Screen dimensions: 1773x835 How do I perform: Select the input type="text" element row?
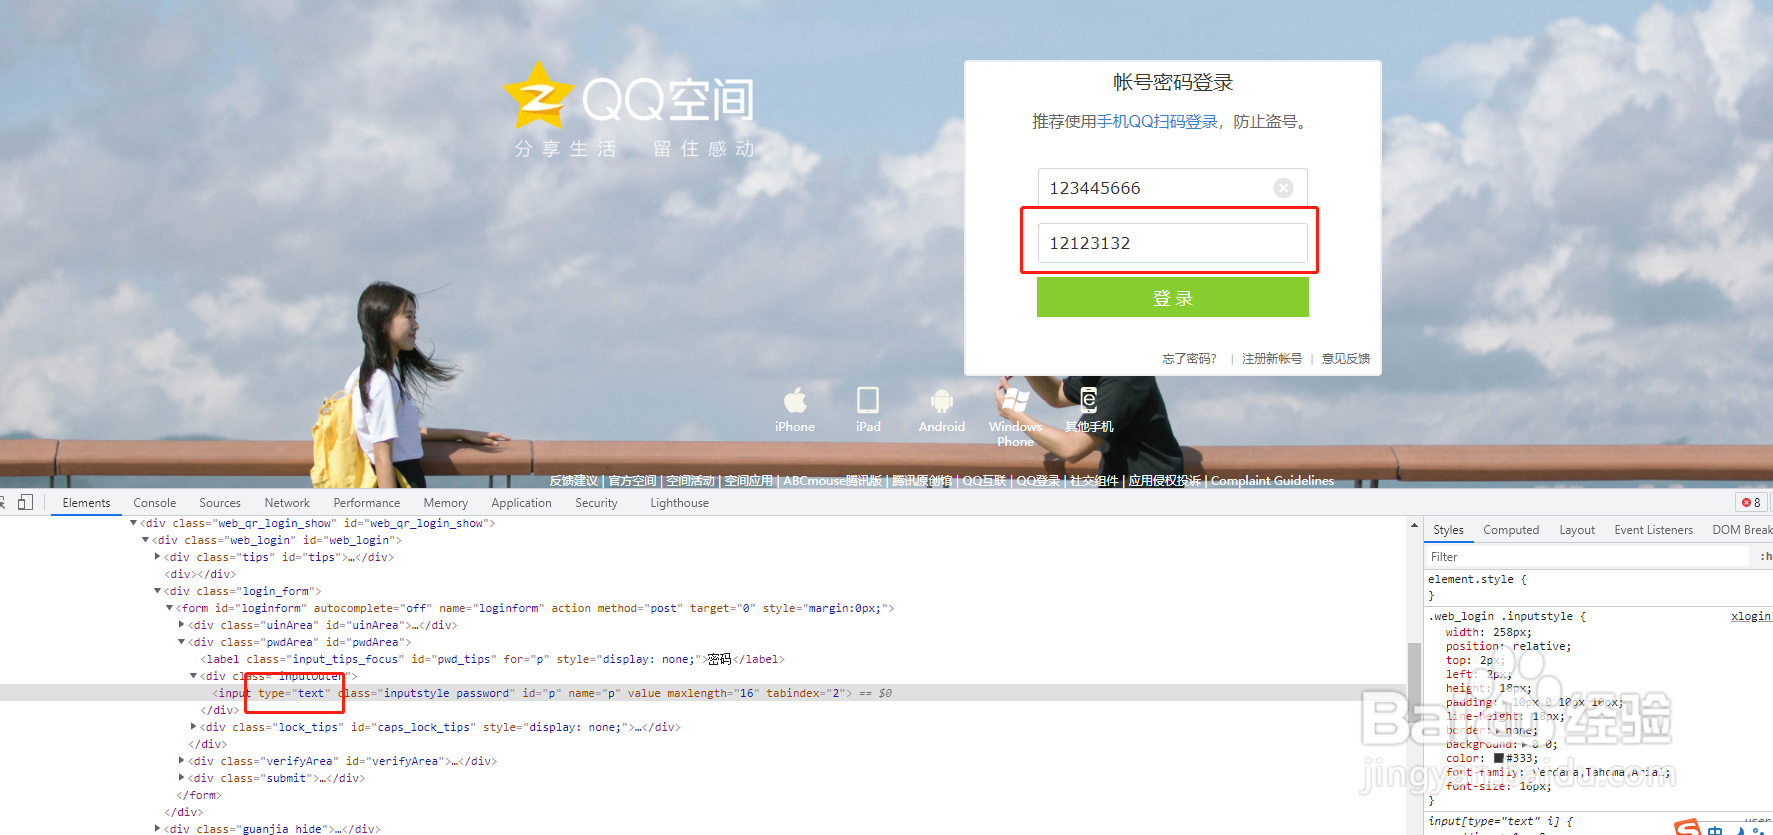[x=703, y=693]
